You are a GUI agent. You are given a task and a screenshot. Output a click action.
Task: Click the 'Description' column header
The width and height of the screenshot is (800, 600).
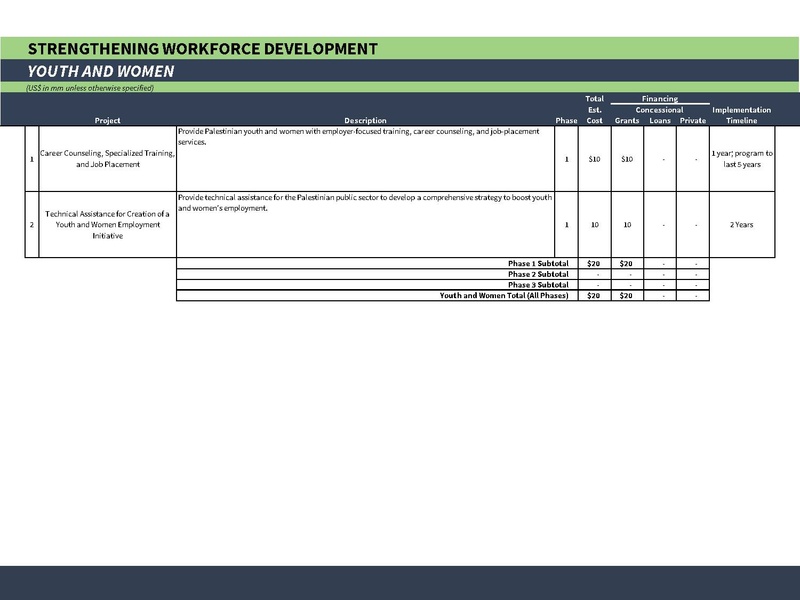[364, 121]
